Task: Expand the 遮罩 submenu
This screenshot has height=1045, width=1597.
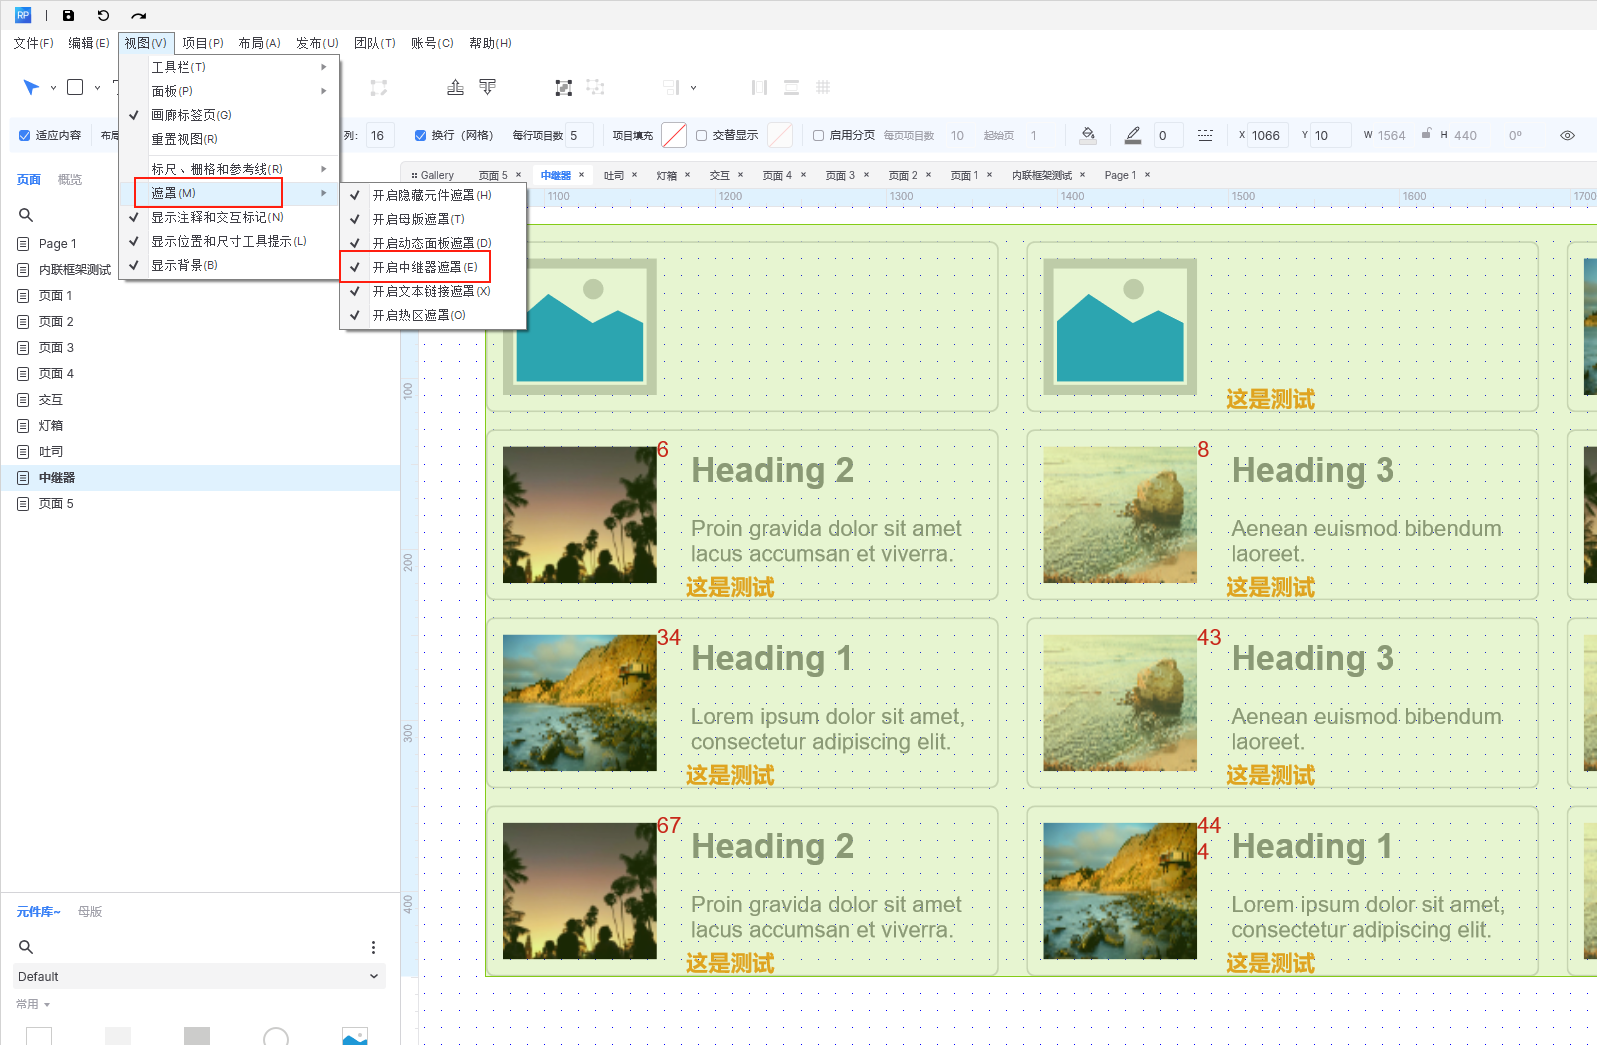Action: click(229, 193)
